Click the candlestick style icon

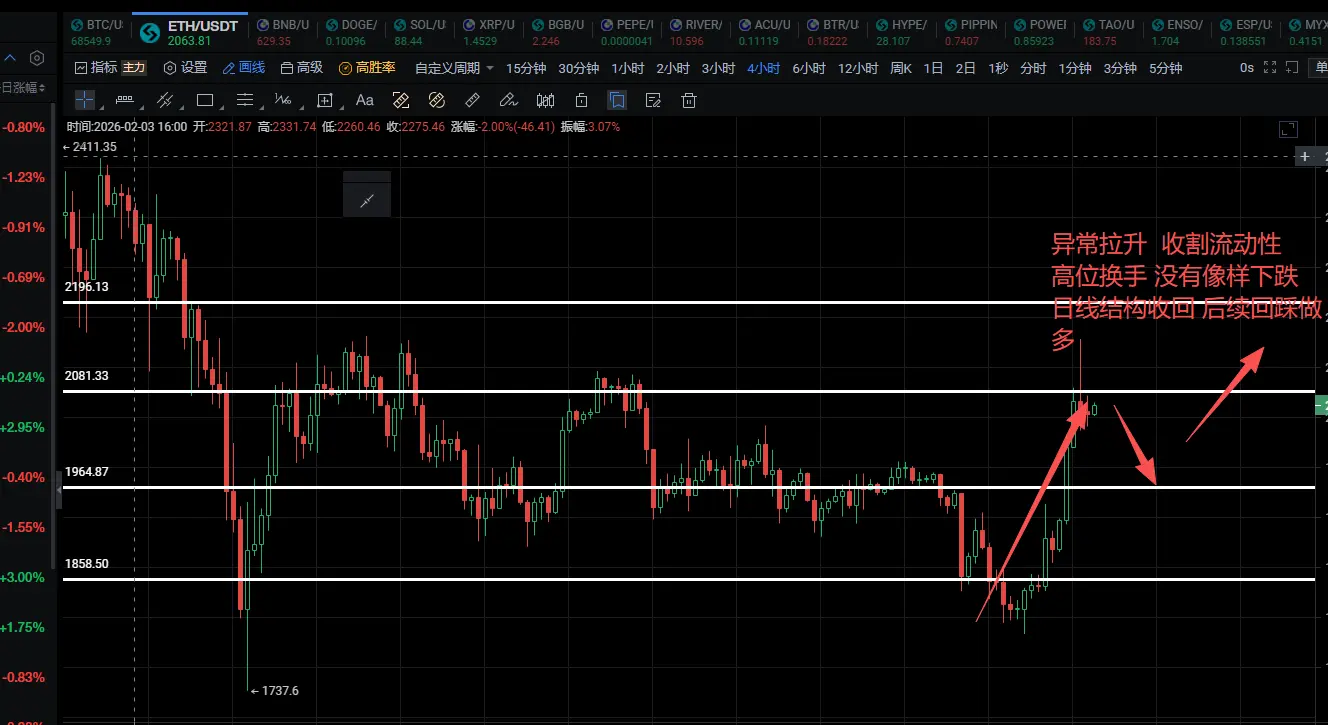[546, 100]
